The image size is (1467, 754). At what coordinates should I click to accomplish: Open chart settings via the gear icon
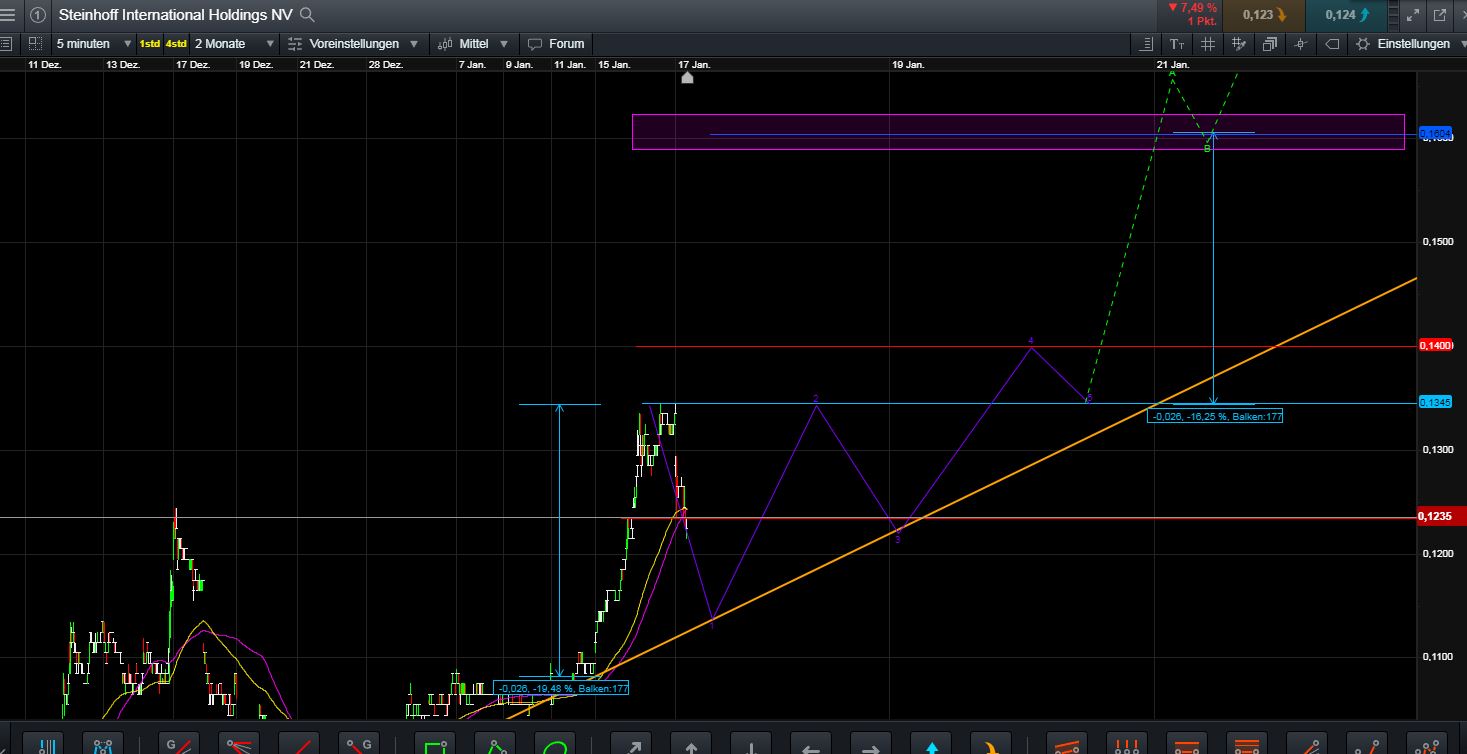[1363, 43]
